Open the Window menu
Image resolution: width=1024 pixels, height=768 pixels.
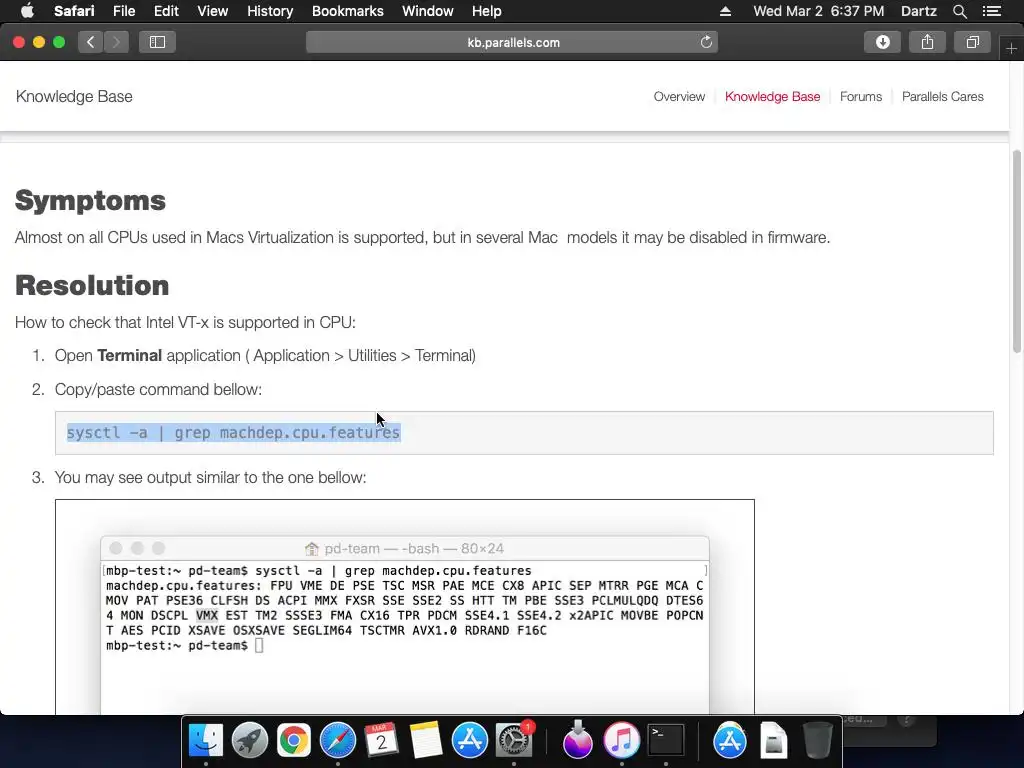click(x=428, y=11)
